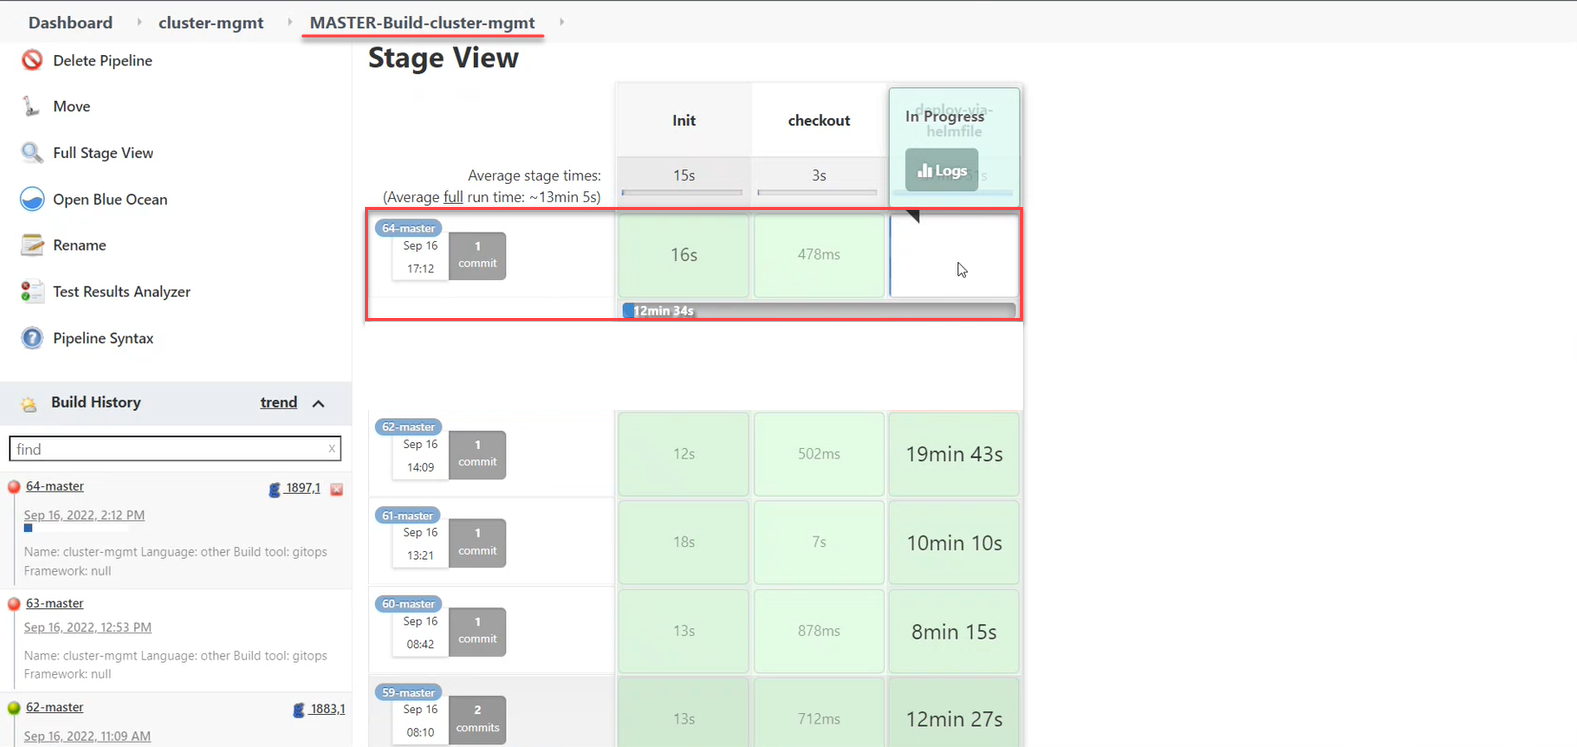1577x747 pixels.
Task: Click the 64-master stage view badge
Action: click(x=409, y=228)
